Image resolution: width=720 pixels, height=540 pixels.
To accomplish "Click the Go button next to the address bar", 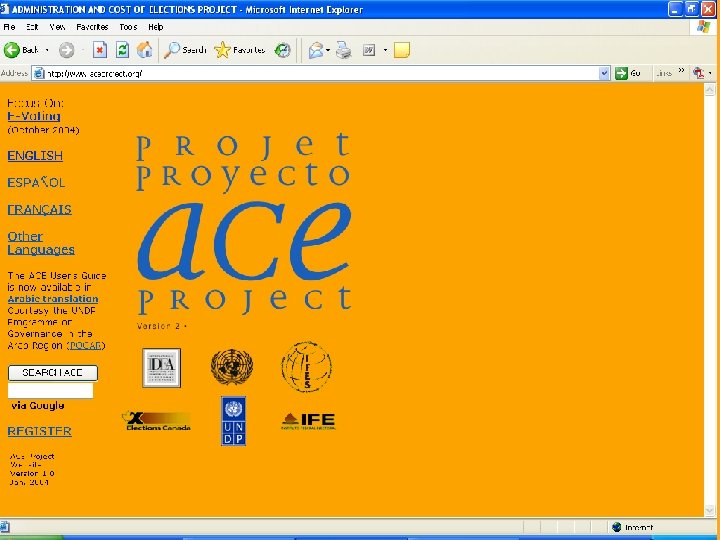I will pos(628,73).
